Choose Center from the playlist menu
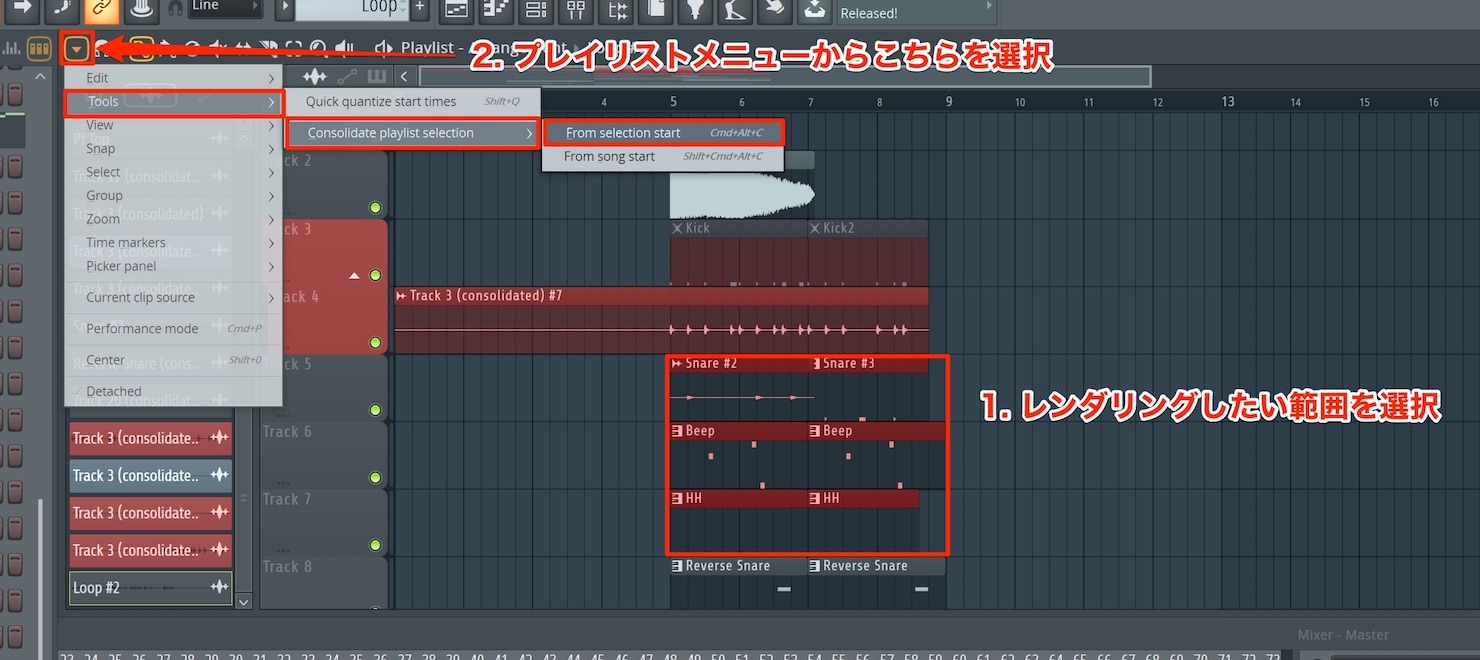This screenshot has height=660, width=1480. [x=173, y=360]
